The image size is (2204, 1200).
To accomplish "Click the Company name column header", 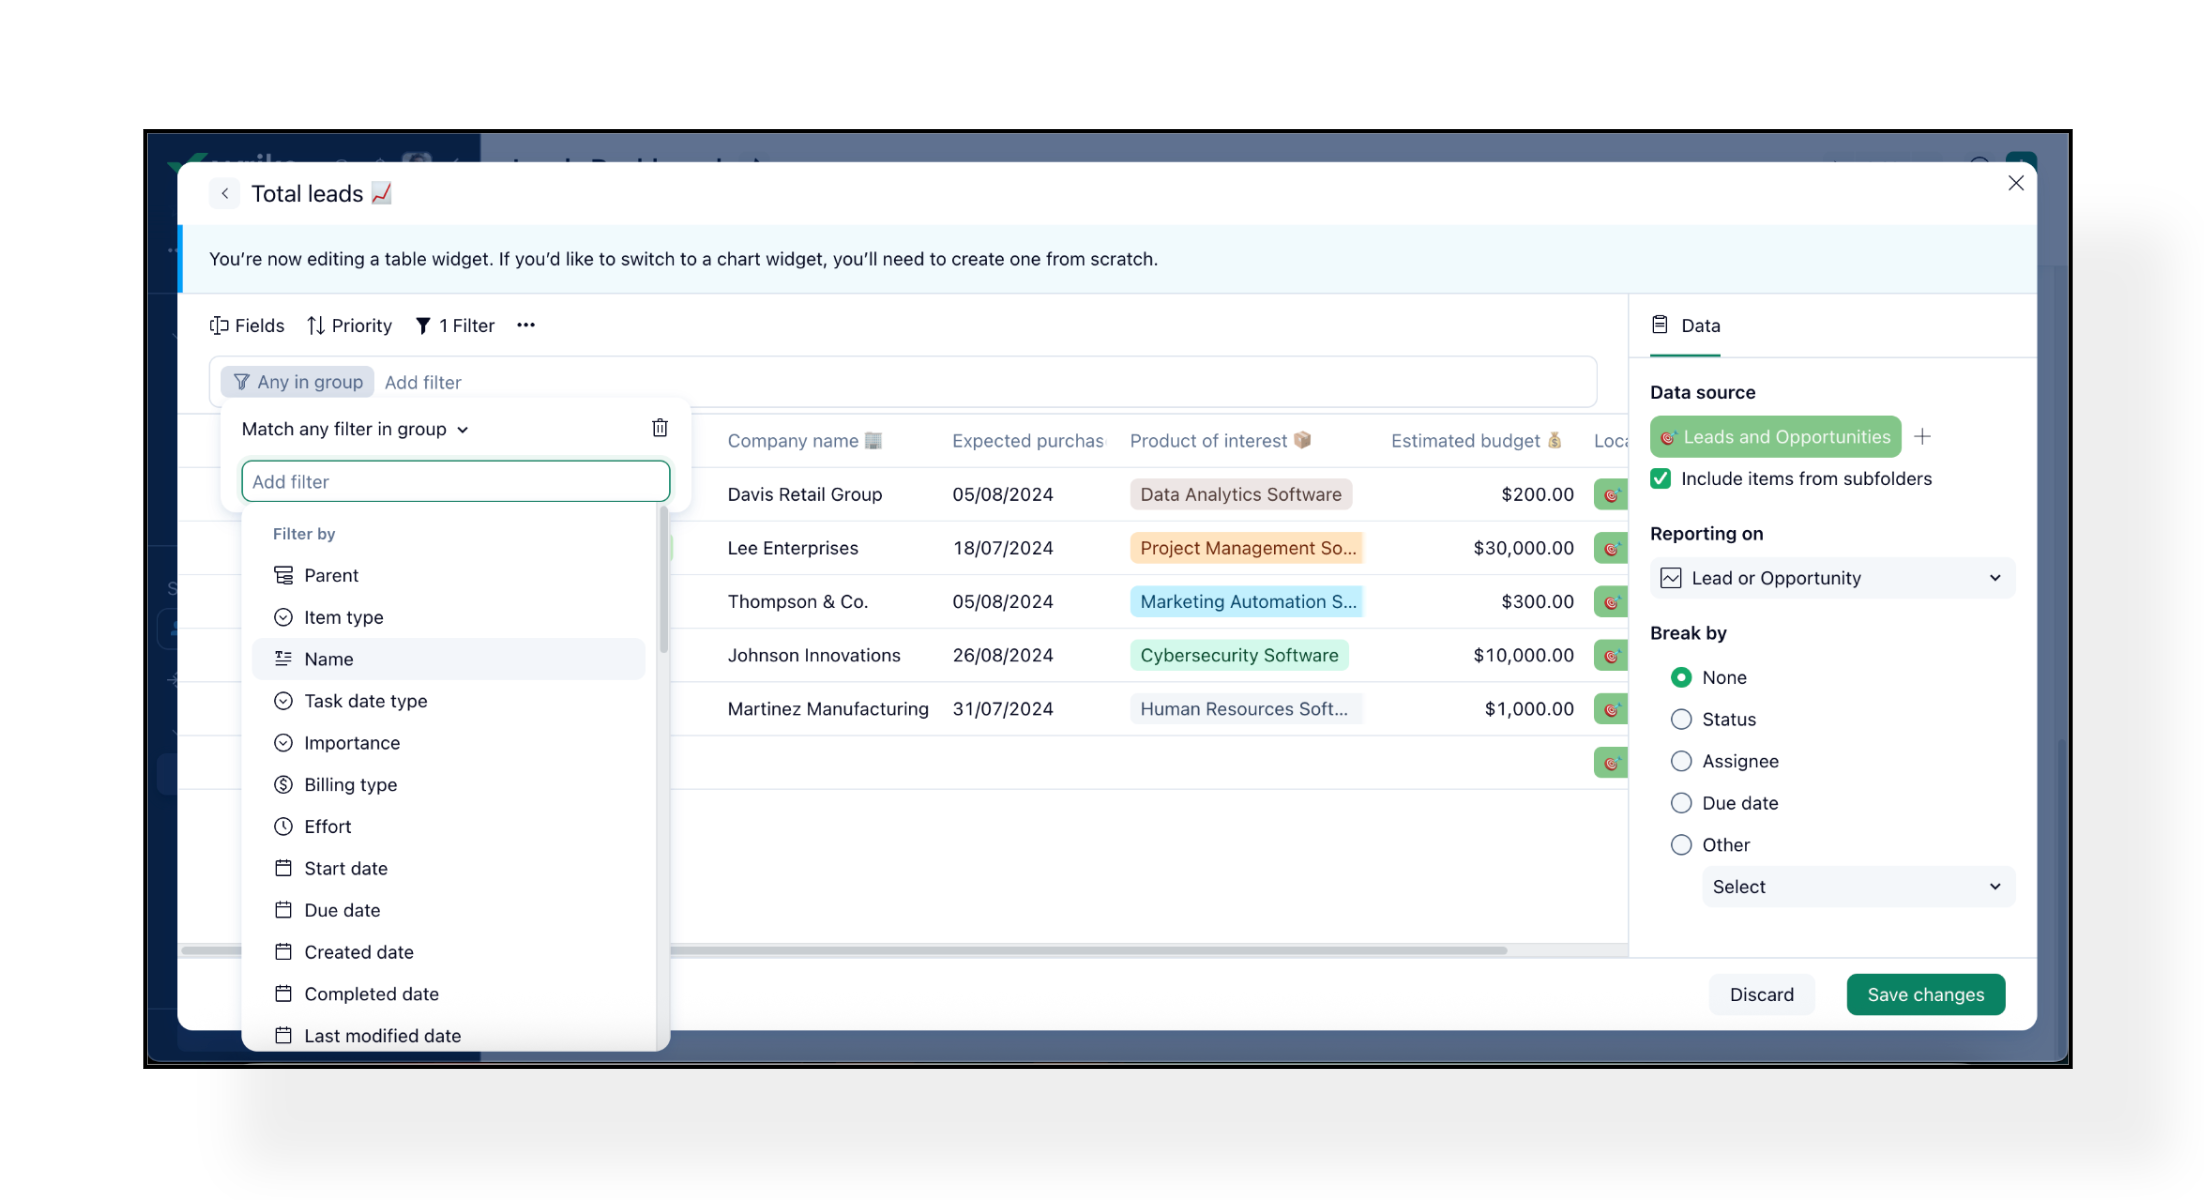I will pyautogui.click(x=805, y=441).
